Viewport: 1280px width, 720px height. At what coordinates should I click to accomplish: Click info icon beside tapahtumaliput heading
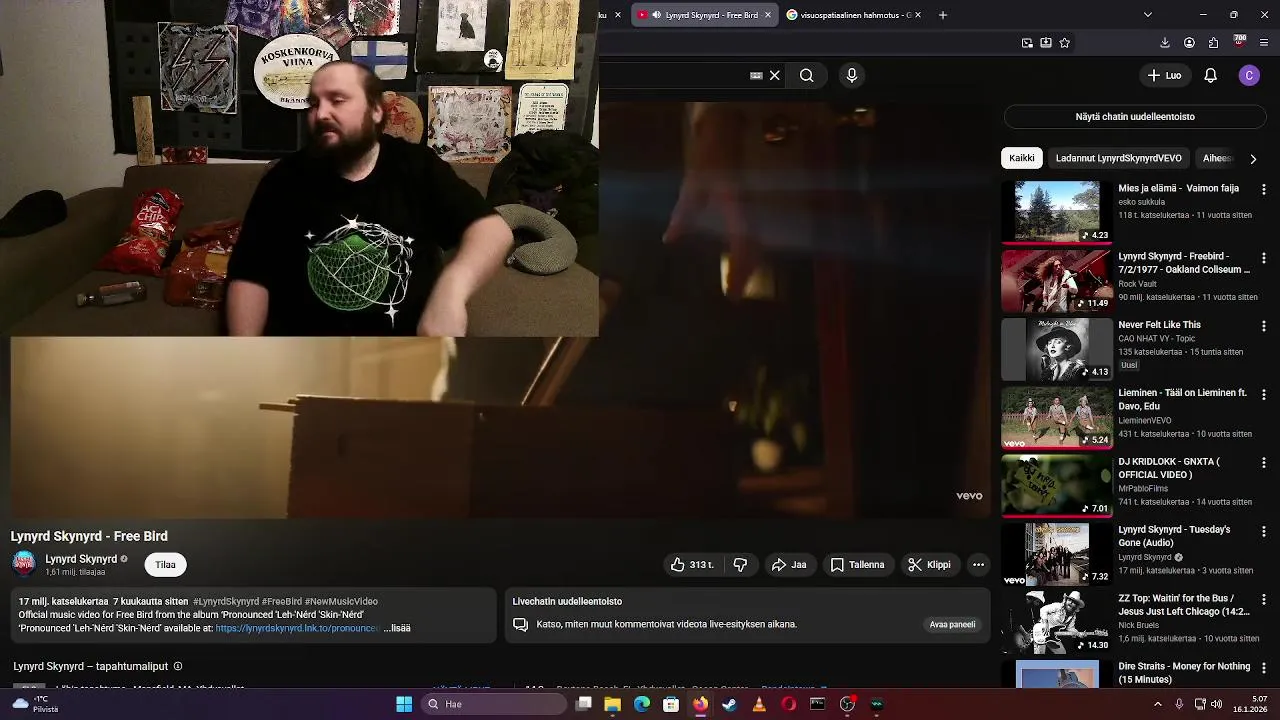tap(178, 666)
